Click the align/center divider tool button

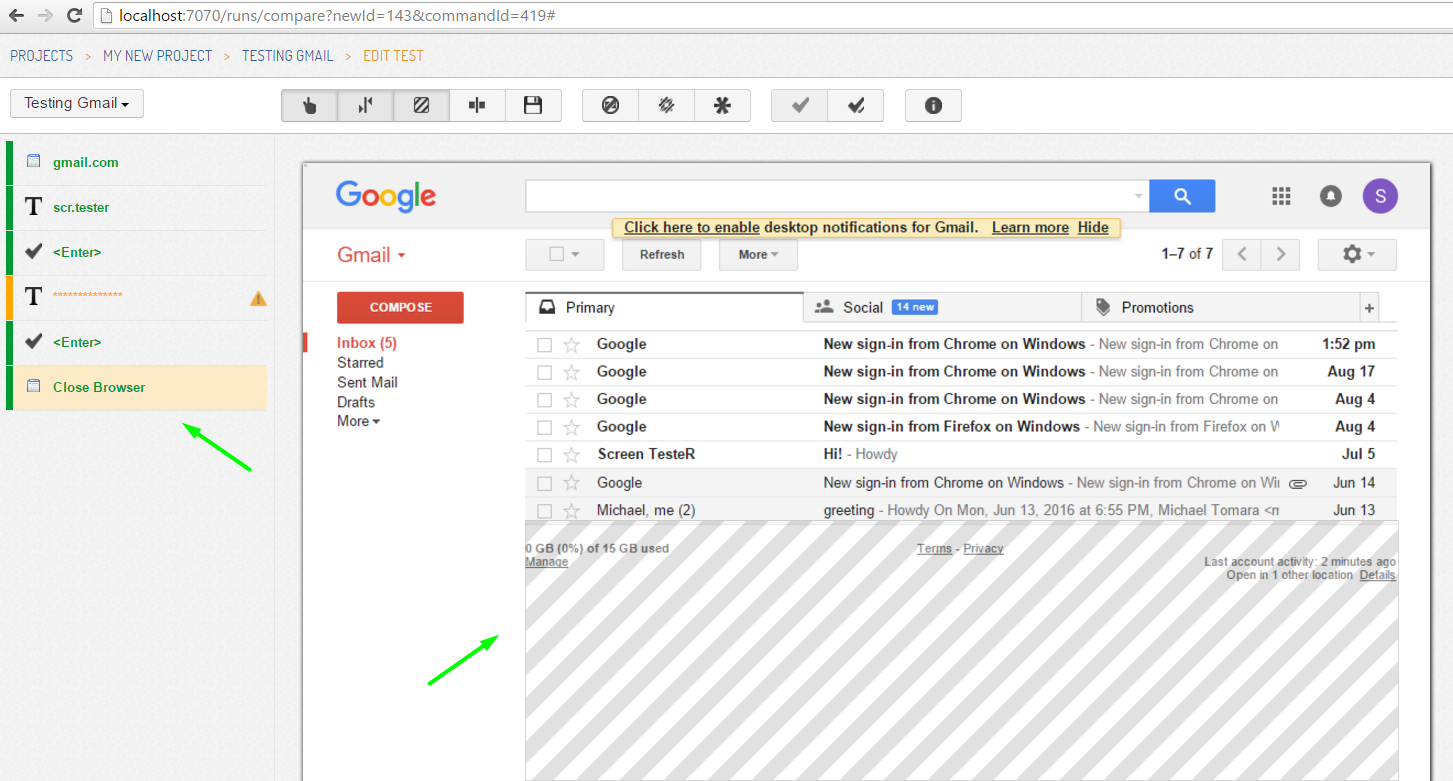coord(477,106)
